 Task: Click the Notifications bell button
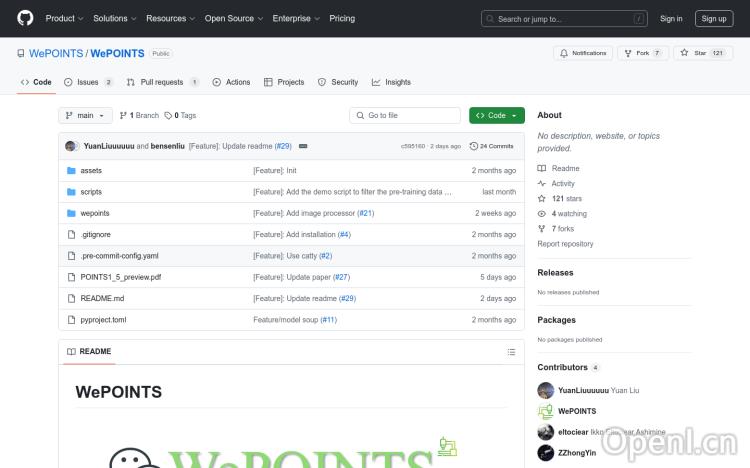click(x=583, y=53)
